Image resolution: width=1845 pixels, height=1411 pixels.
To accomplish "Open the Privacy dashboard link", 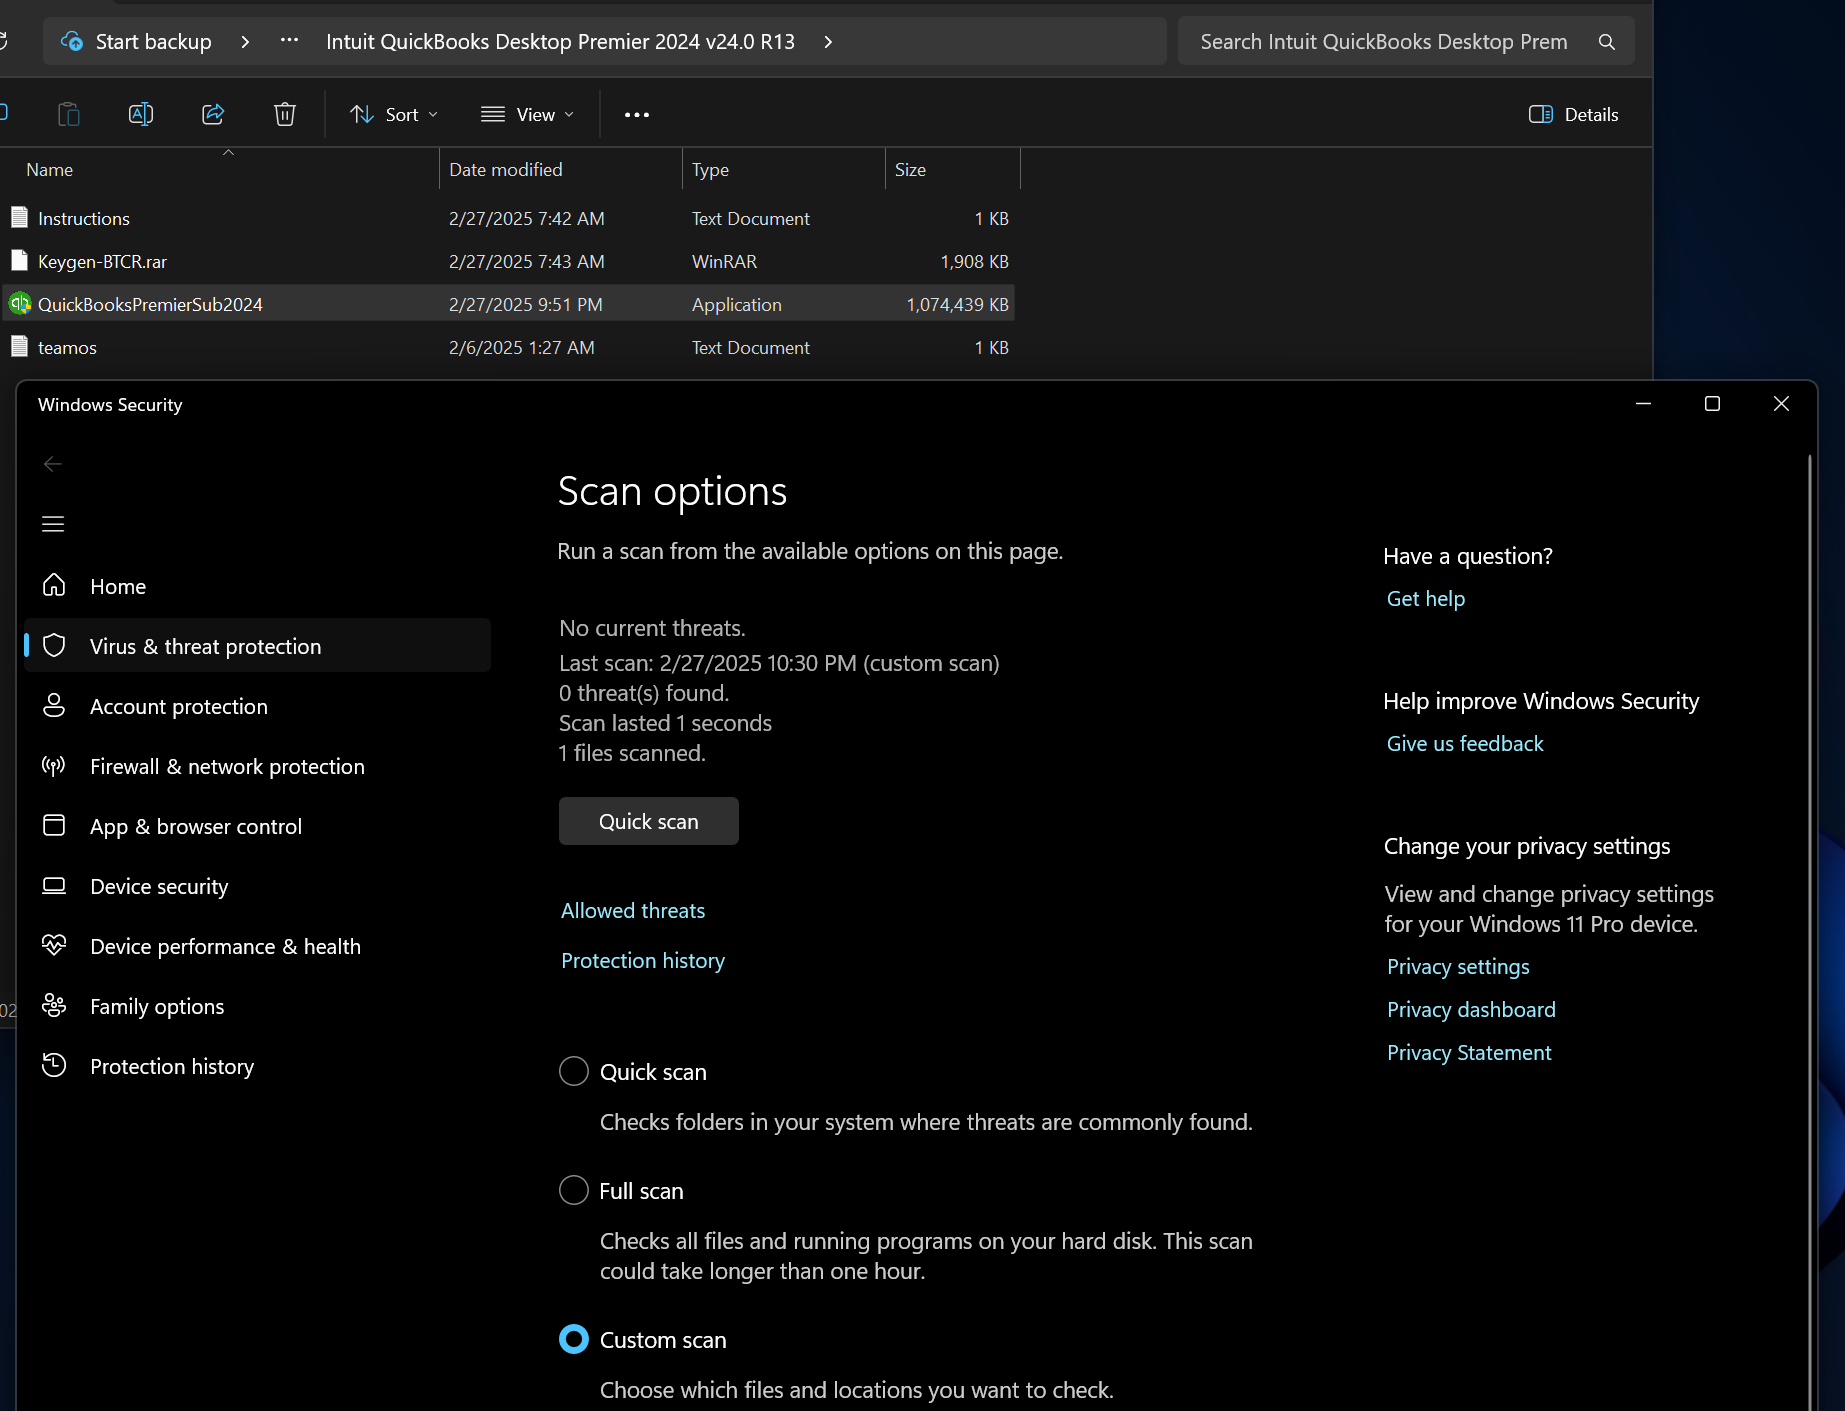I will [1471, 1009].
